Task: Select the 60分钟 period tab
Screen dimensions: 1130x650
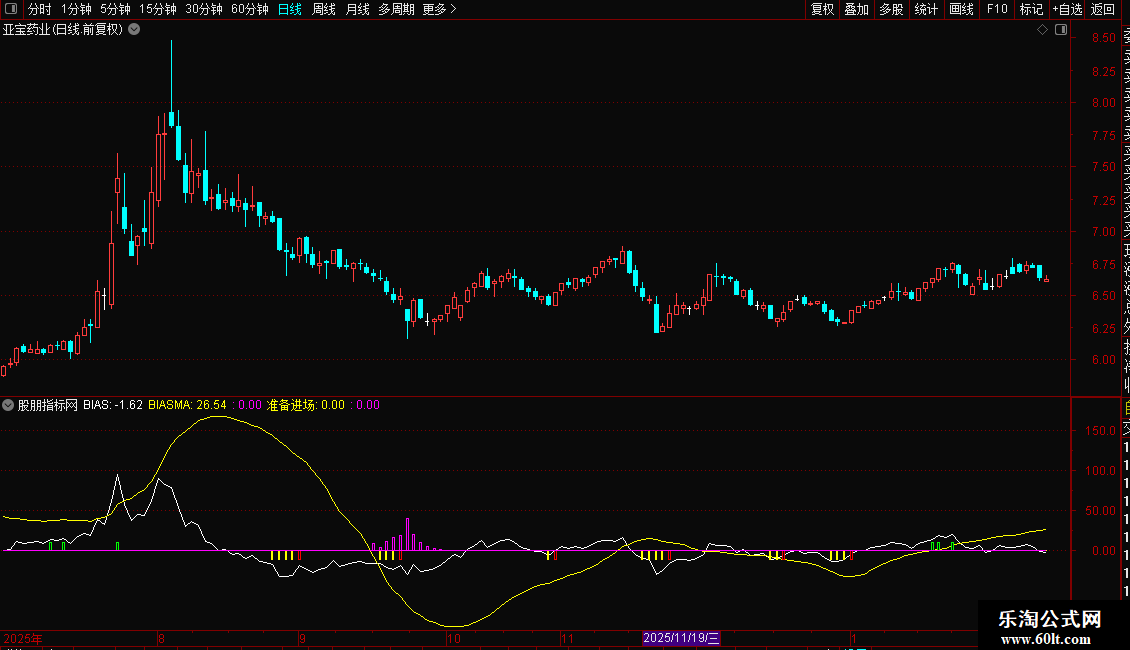Action: [x=250, y=9]
